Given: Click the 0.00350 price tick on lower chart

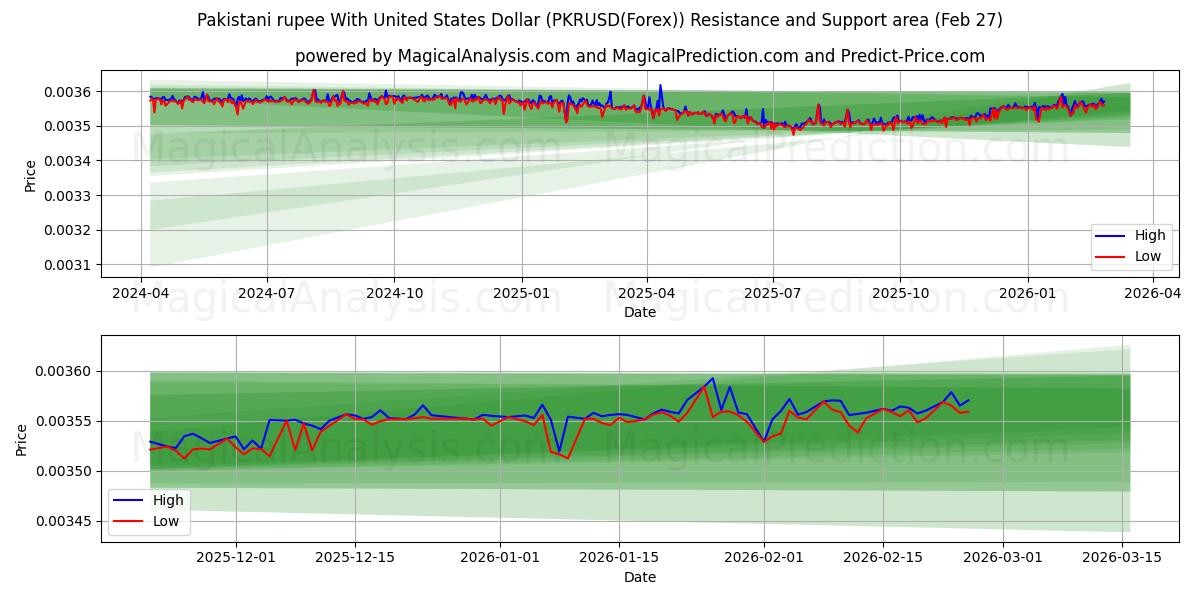Looking at the screenshot, I should point(64,471).
